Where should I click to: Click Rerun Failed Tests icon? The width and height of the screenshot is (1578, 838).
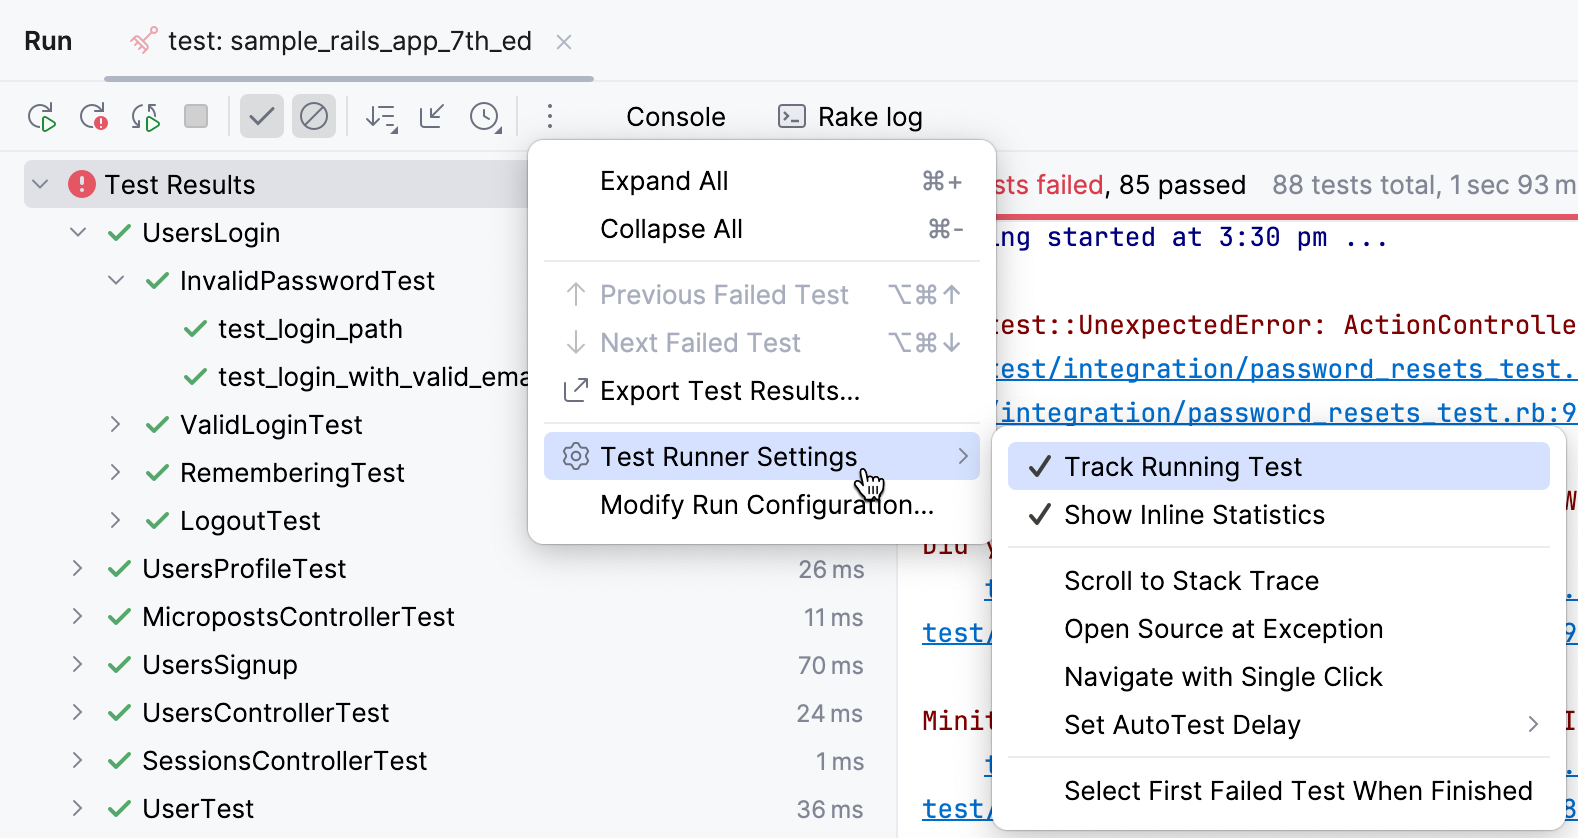tap(94, 117)
